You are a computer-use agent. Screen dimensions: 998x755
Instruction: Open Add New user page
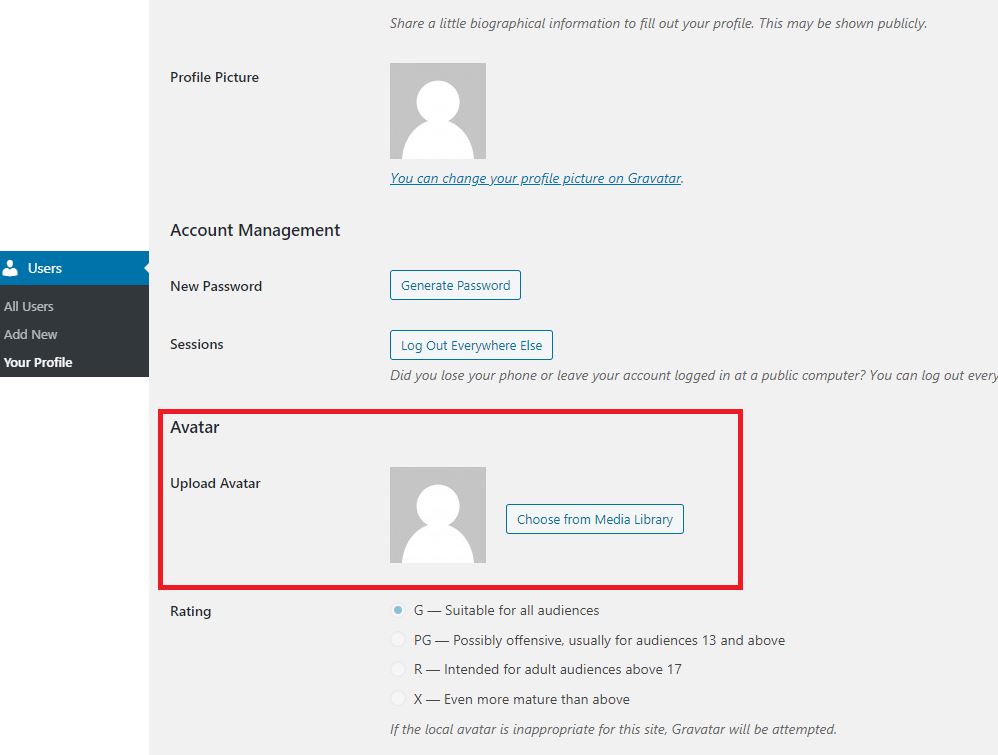click(x=31, y=334)
